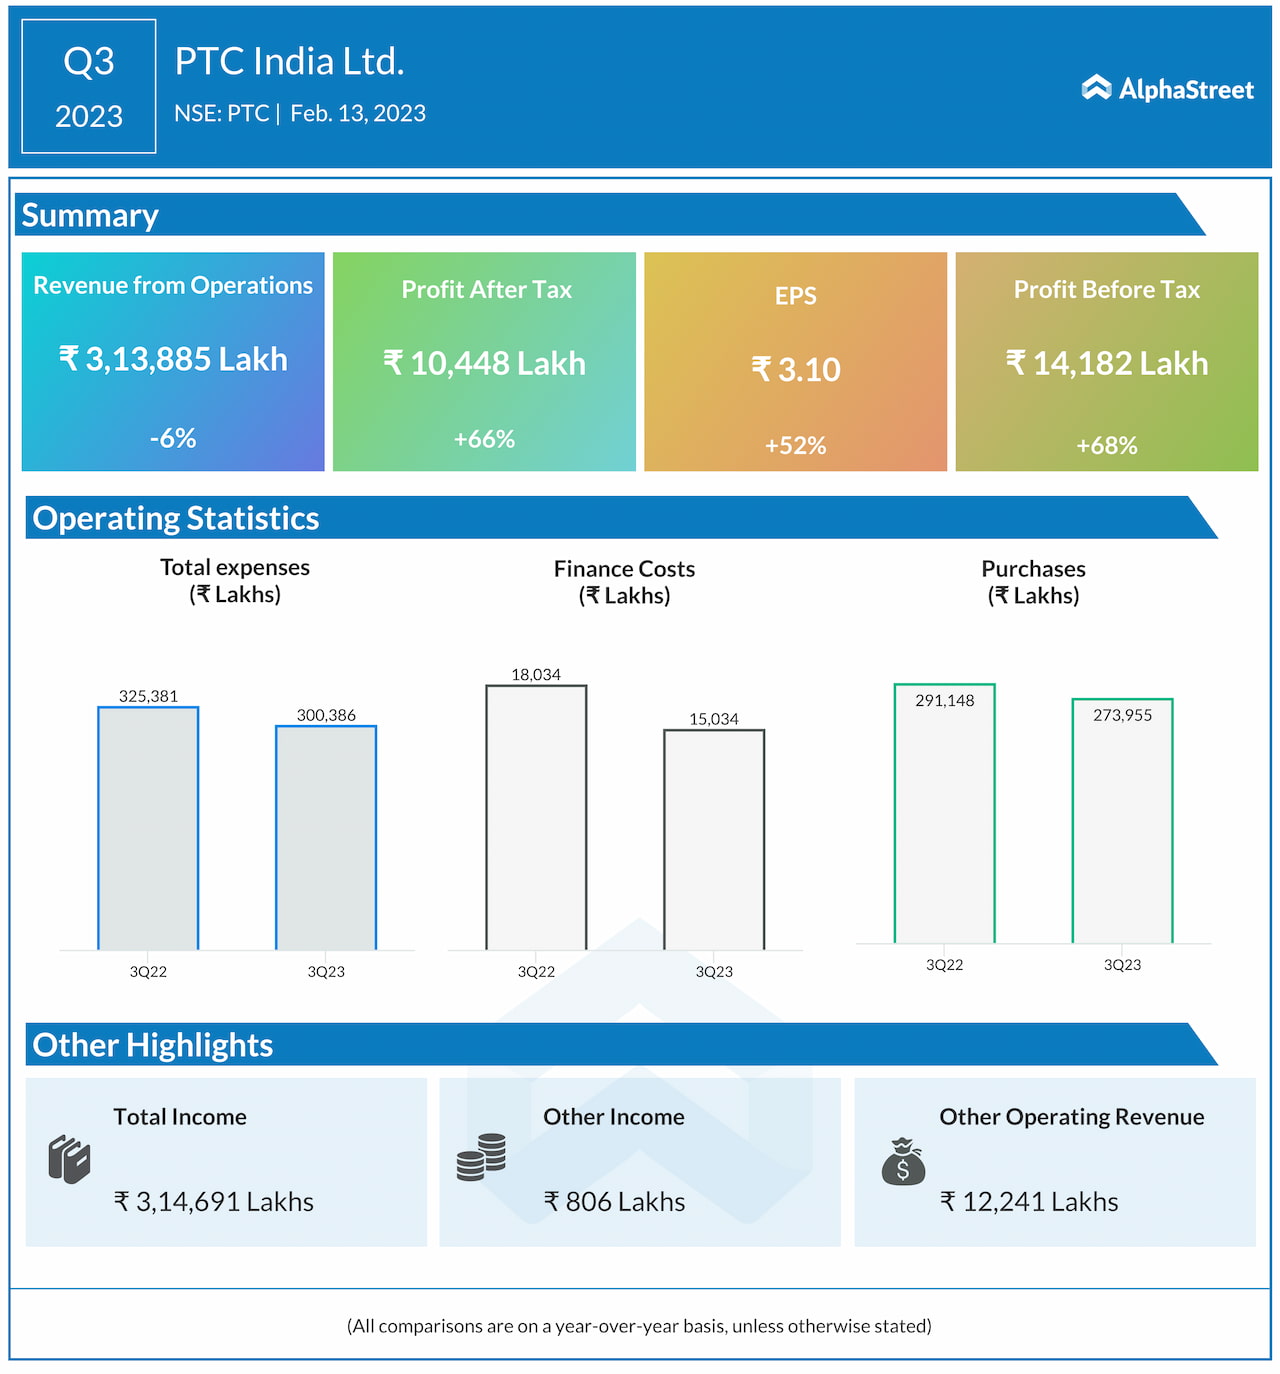Select the 3Q23 Purchases bar

pyautogui.click(x=1122, y=821)
